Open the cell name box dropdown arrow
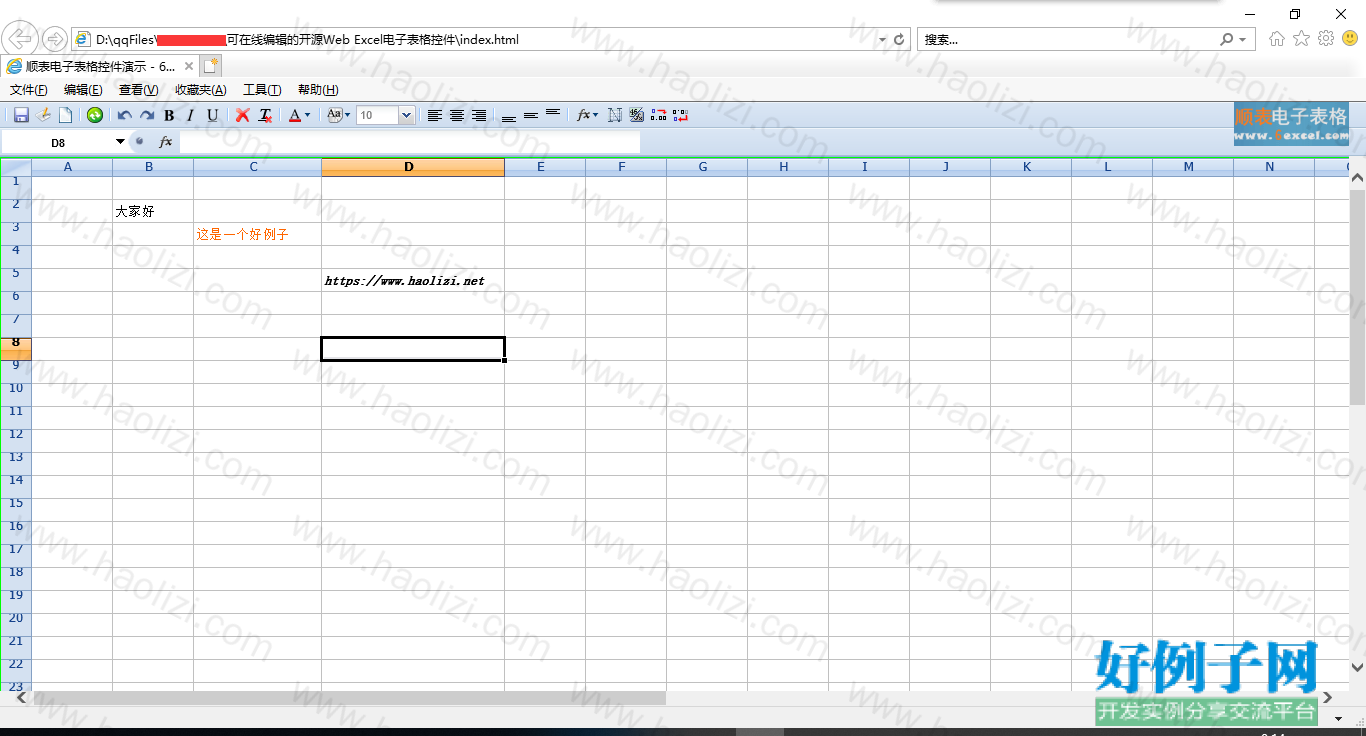Image resolution: width=1366 pixels, height=736 pixels. [x=121, y=142]
